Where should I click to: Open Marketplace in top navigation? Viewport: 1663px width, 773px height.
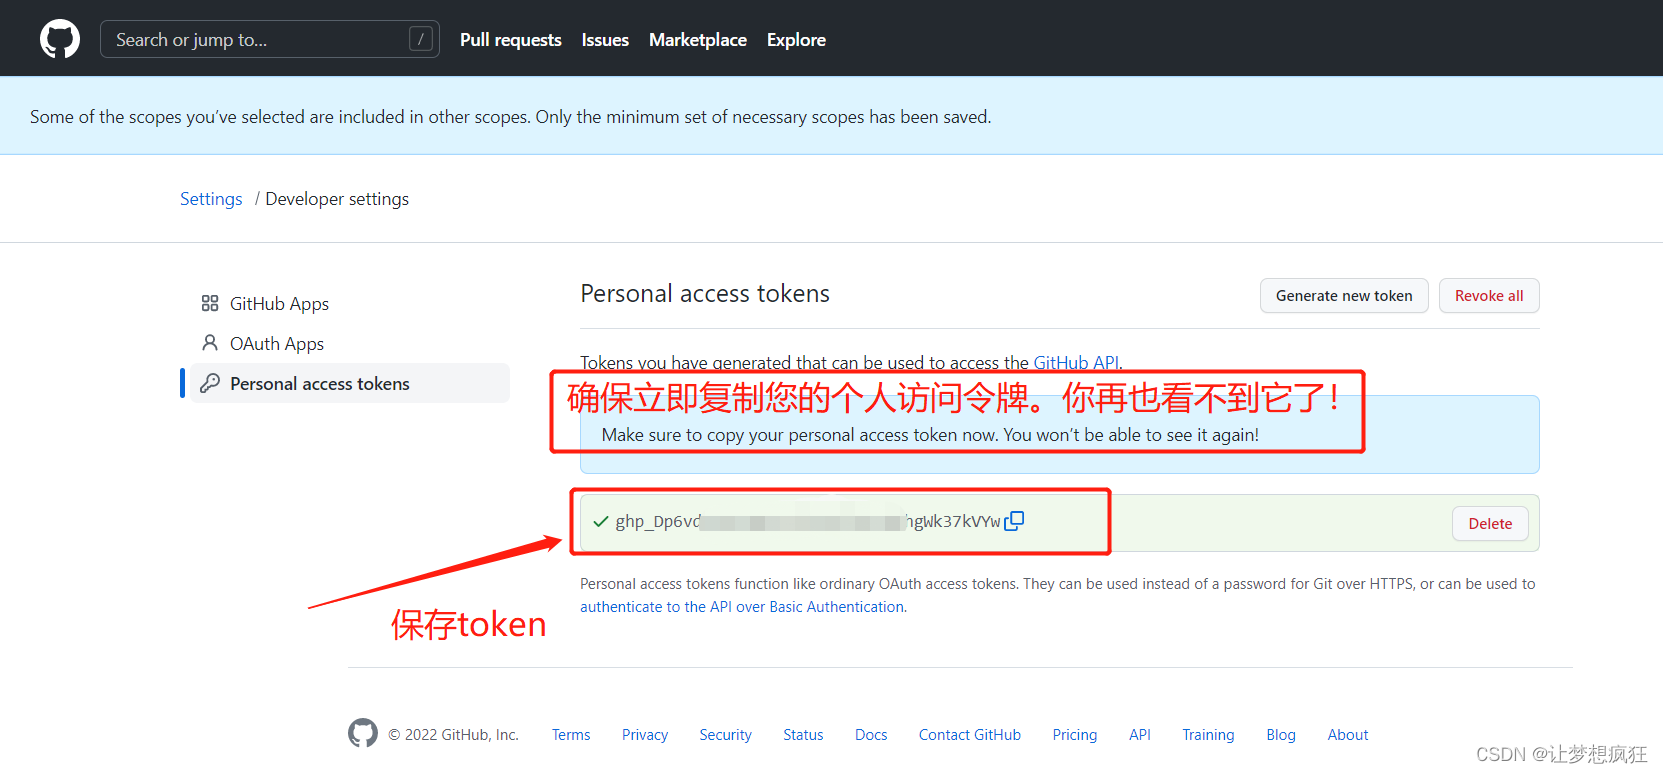tap(698, 40)
